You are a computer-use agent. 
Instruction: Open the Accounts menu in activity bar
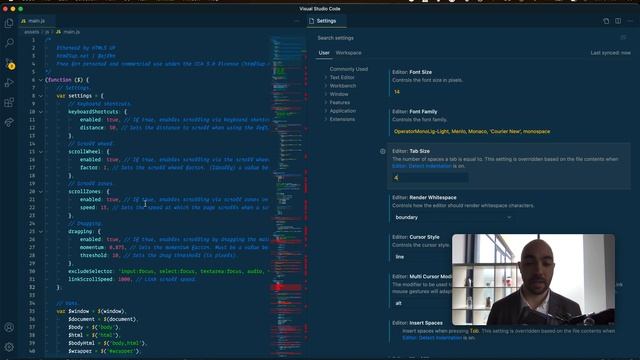pos(9,327)
